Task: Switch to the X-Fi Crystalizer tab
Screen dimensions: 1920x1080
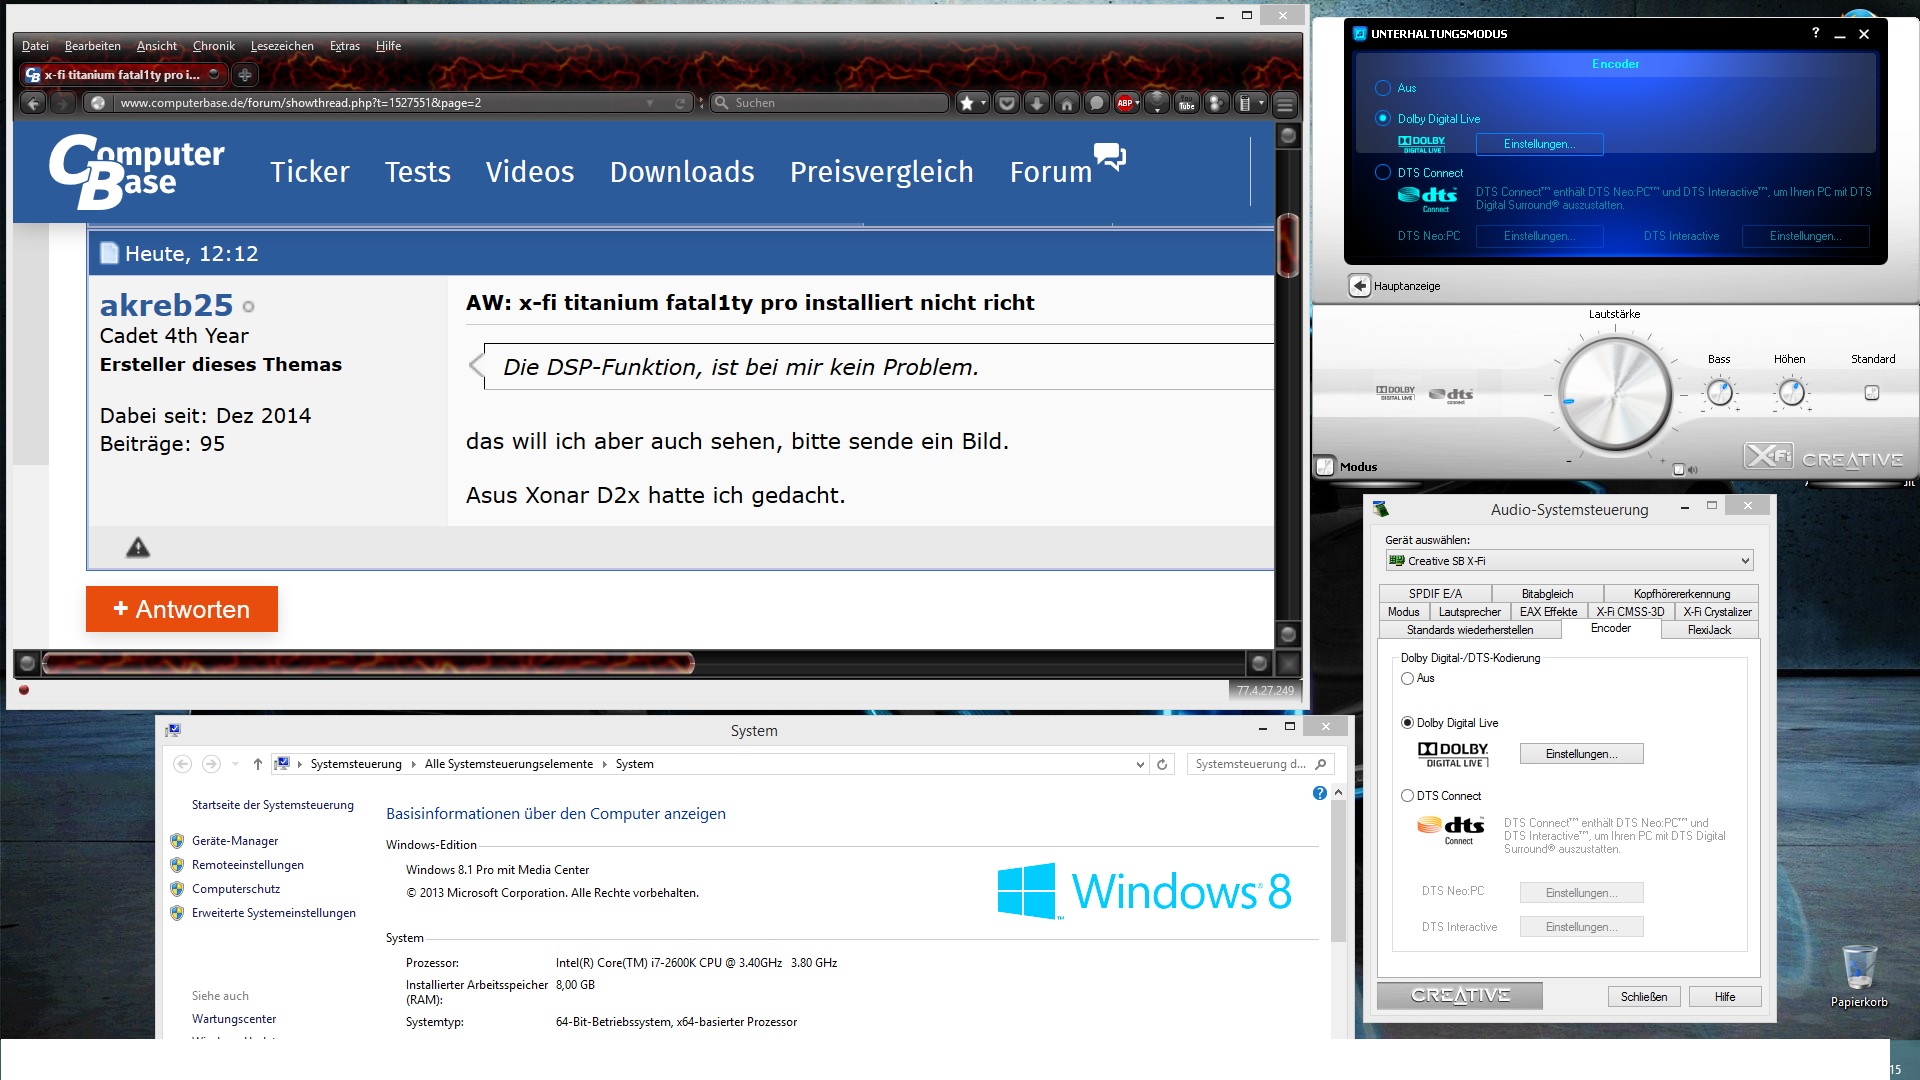Action: 1716,612
